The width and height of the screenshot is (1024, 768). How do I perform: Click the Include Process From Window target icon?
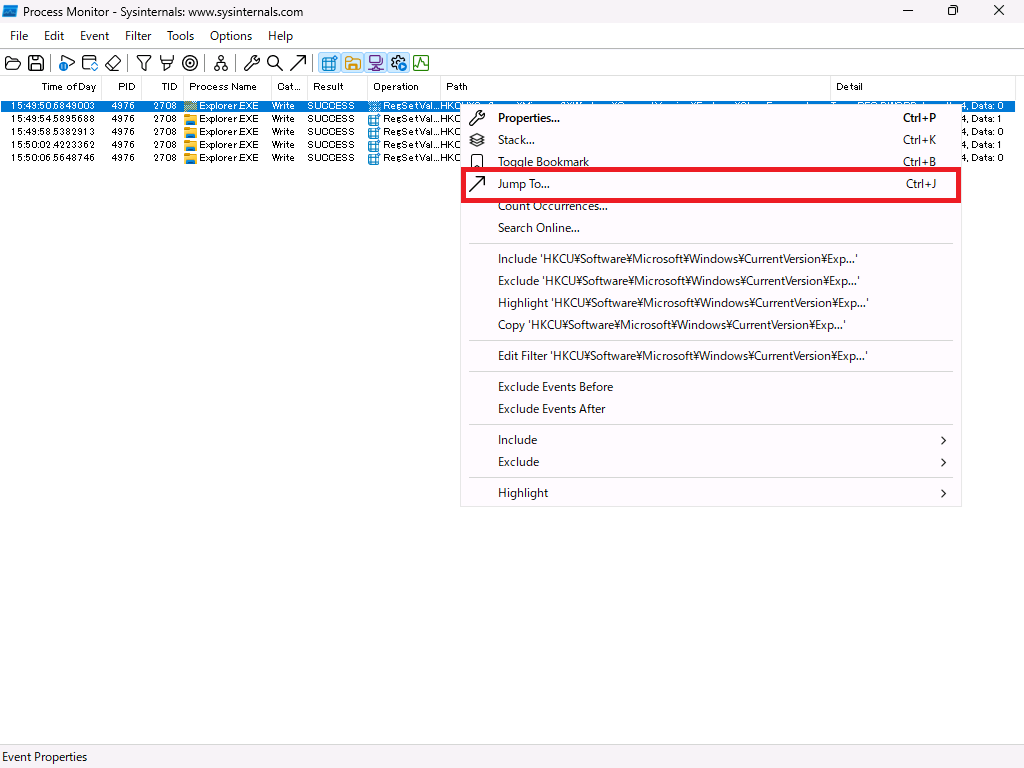pyautogui.click(x=190, y=63)
